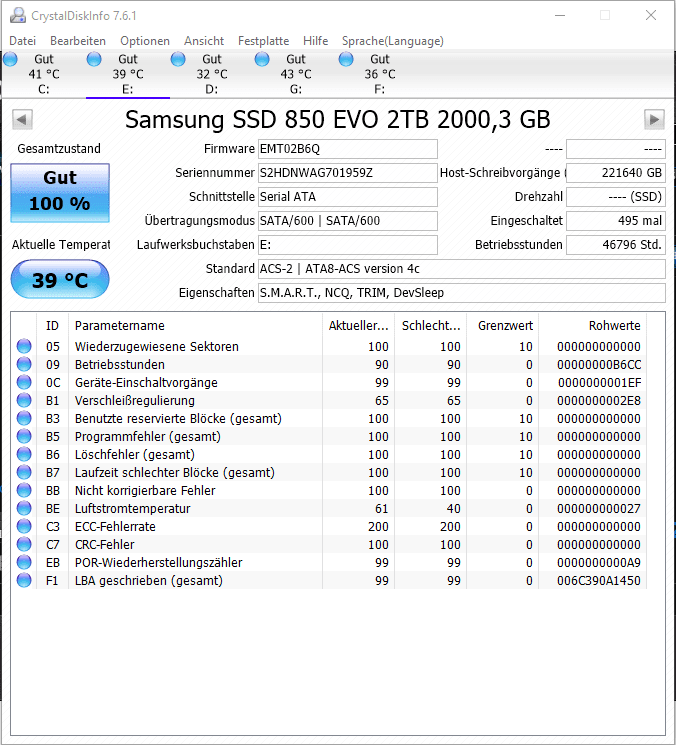Select the D: drive status orb

(178, 59)
